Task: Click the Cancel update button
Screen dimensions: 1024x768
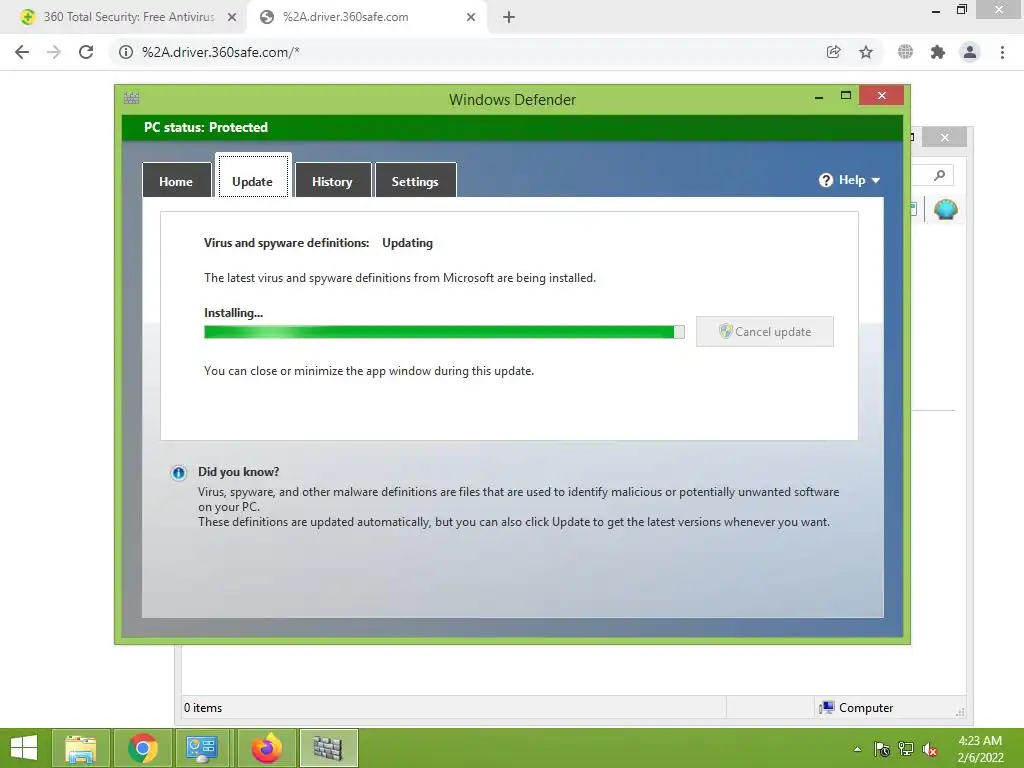Action: pos(765,331)
